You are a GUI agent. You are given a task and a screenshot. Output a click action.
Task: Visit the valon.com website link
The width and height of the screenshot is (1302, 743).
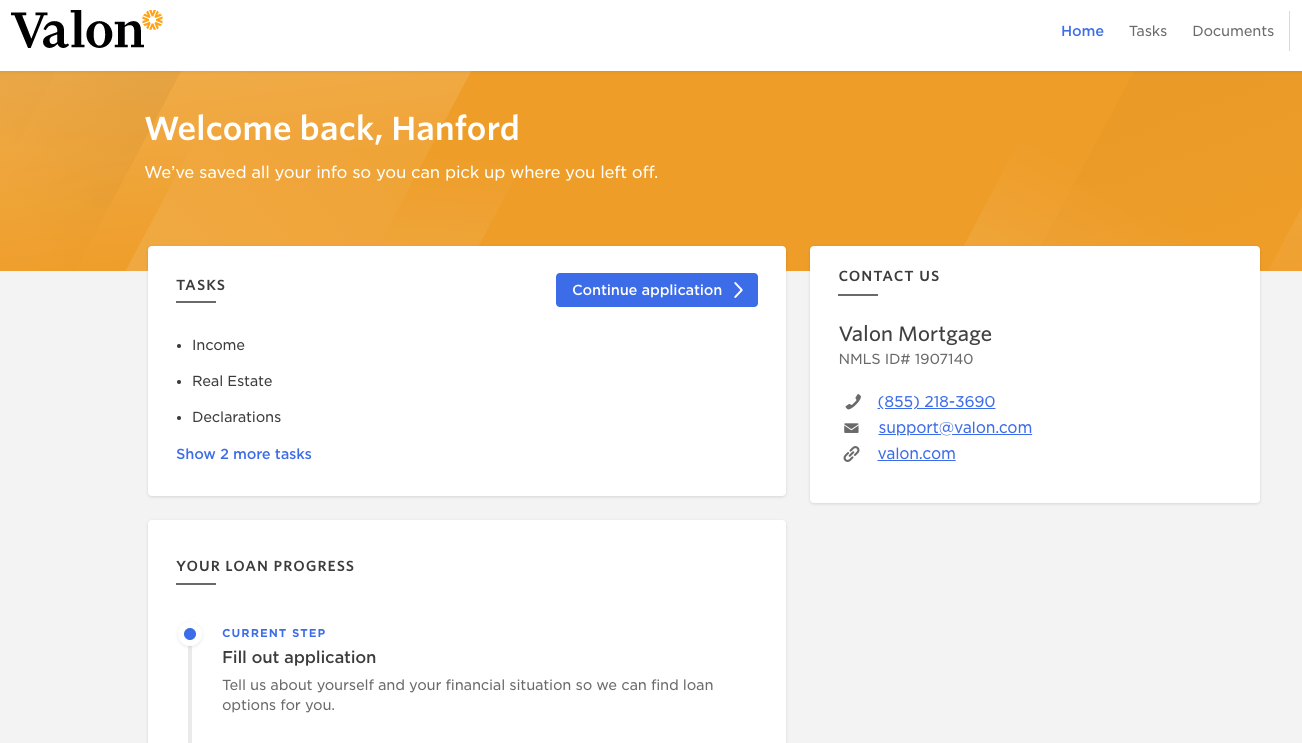click(916, 454)
